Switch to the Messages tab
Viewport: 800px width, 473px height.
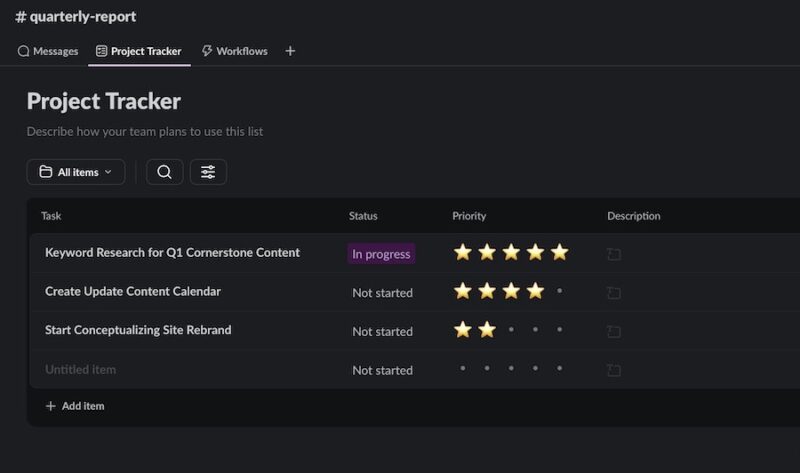(x=48, y=51)
